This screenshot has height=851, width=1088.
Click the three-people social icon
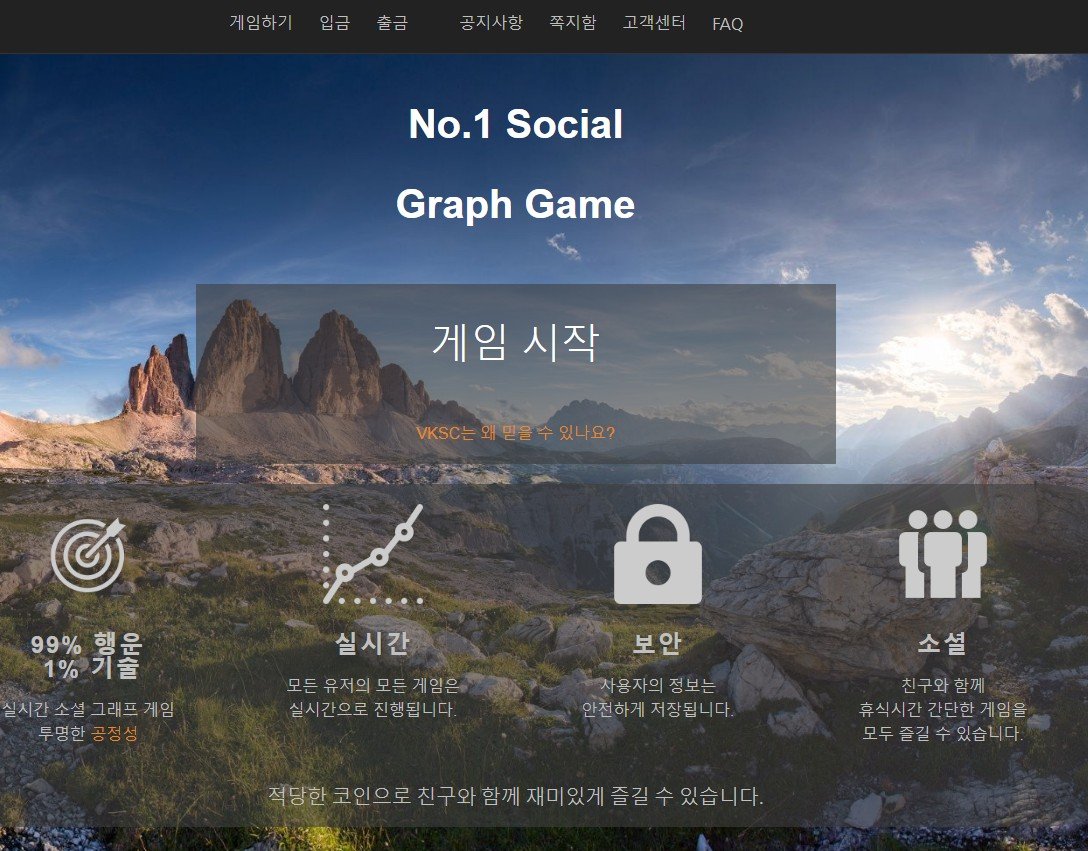coord(942,554)
